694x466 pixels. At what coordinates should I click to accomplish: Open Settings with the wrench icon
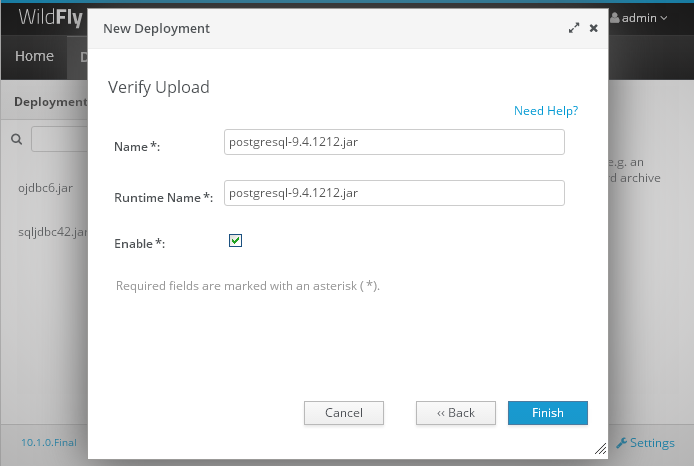[646, 442]
